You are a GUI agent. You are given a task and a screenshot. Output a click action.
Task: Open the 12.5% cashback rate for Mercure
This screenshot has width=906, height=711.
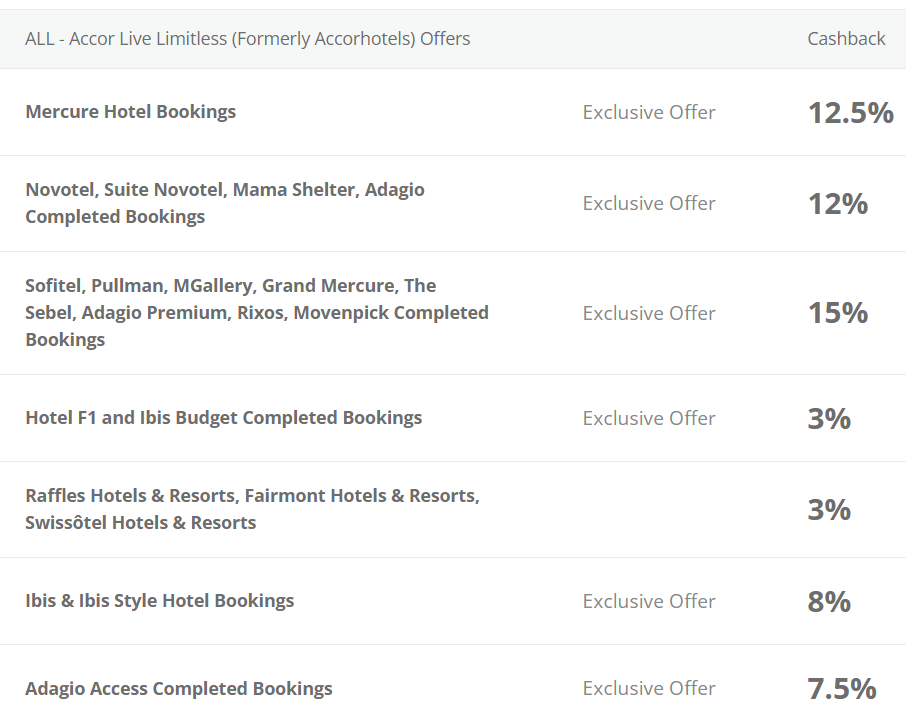coord(851,112)
